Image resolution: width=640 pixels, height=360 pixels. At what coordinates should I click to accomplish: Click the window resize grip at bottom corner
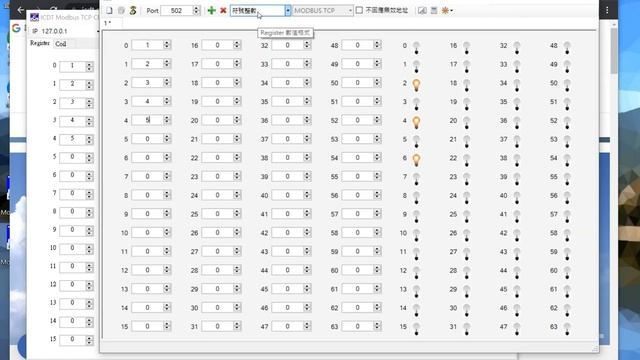(x=596, y=349)
